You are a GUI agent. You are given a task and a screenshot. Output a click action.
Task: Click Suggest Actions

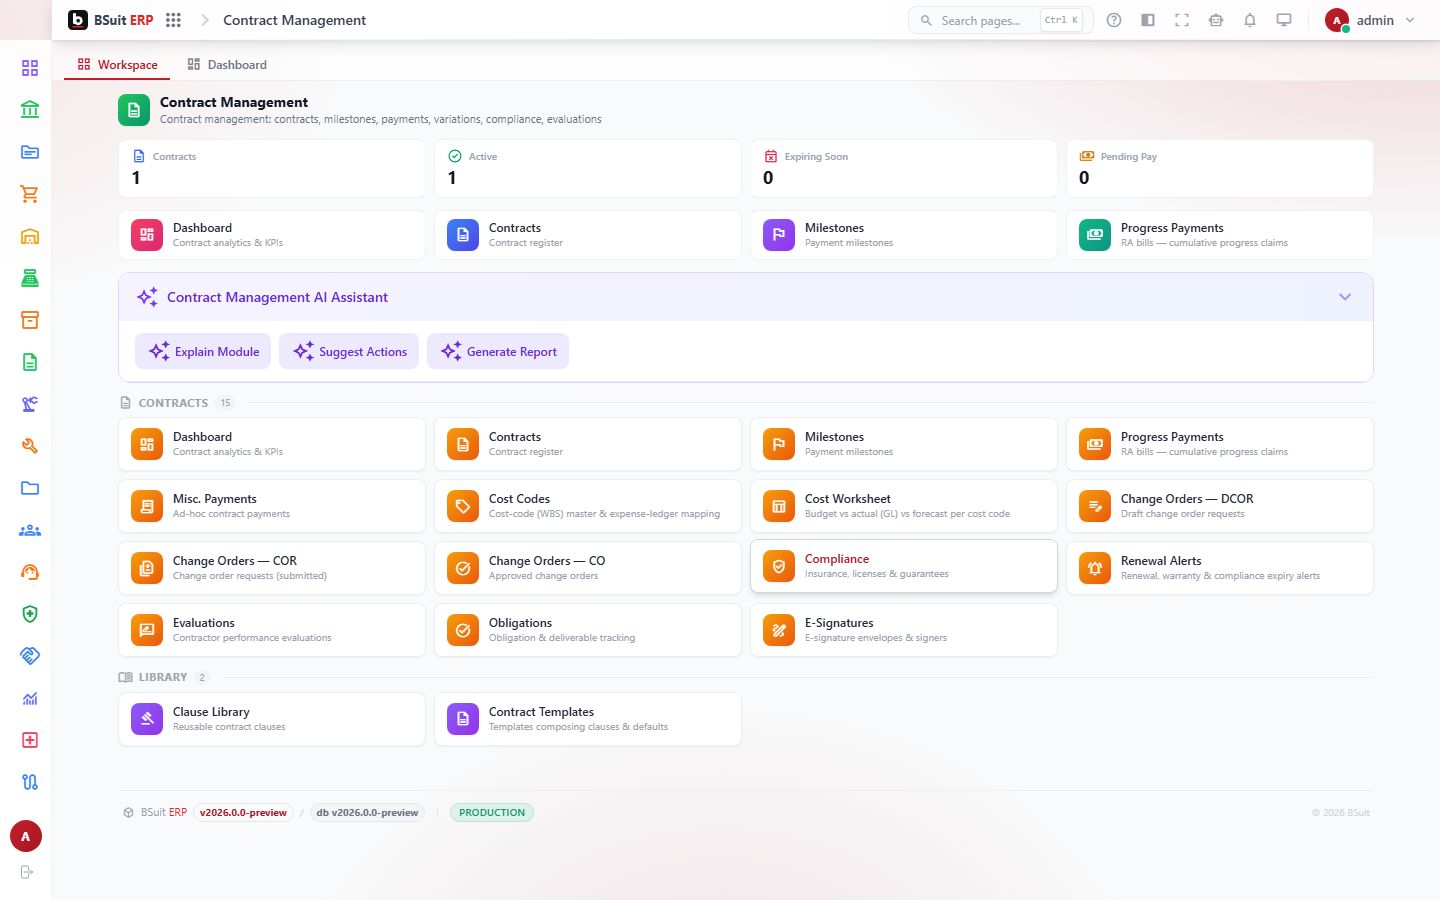point(349,351)
